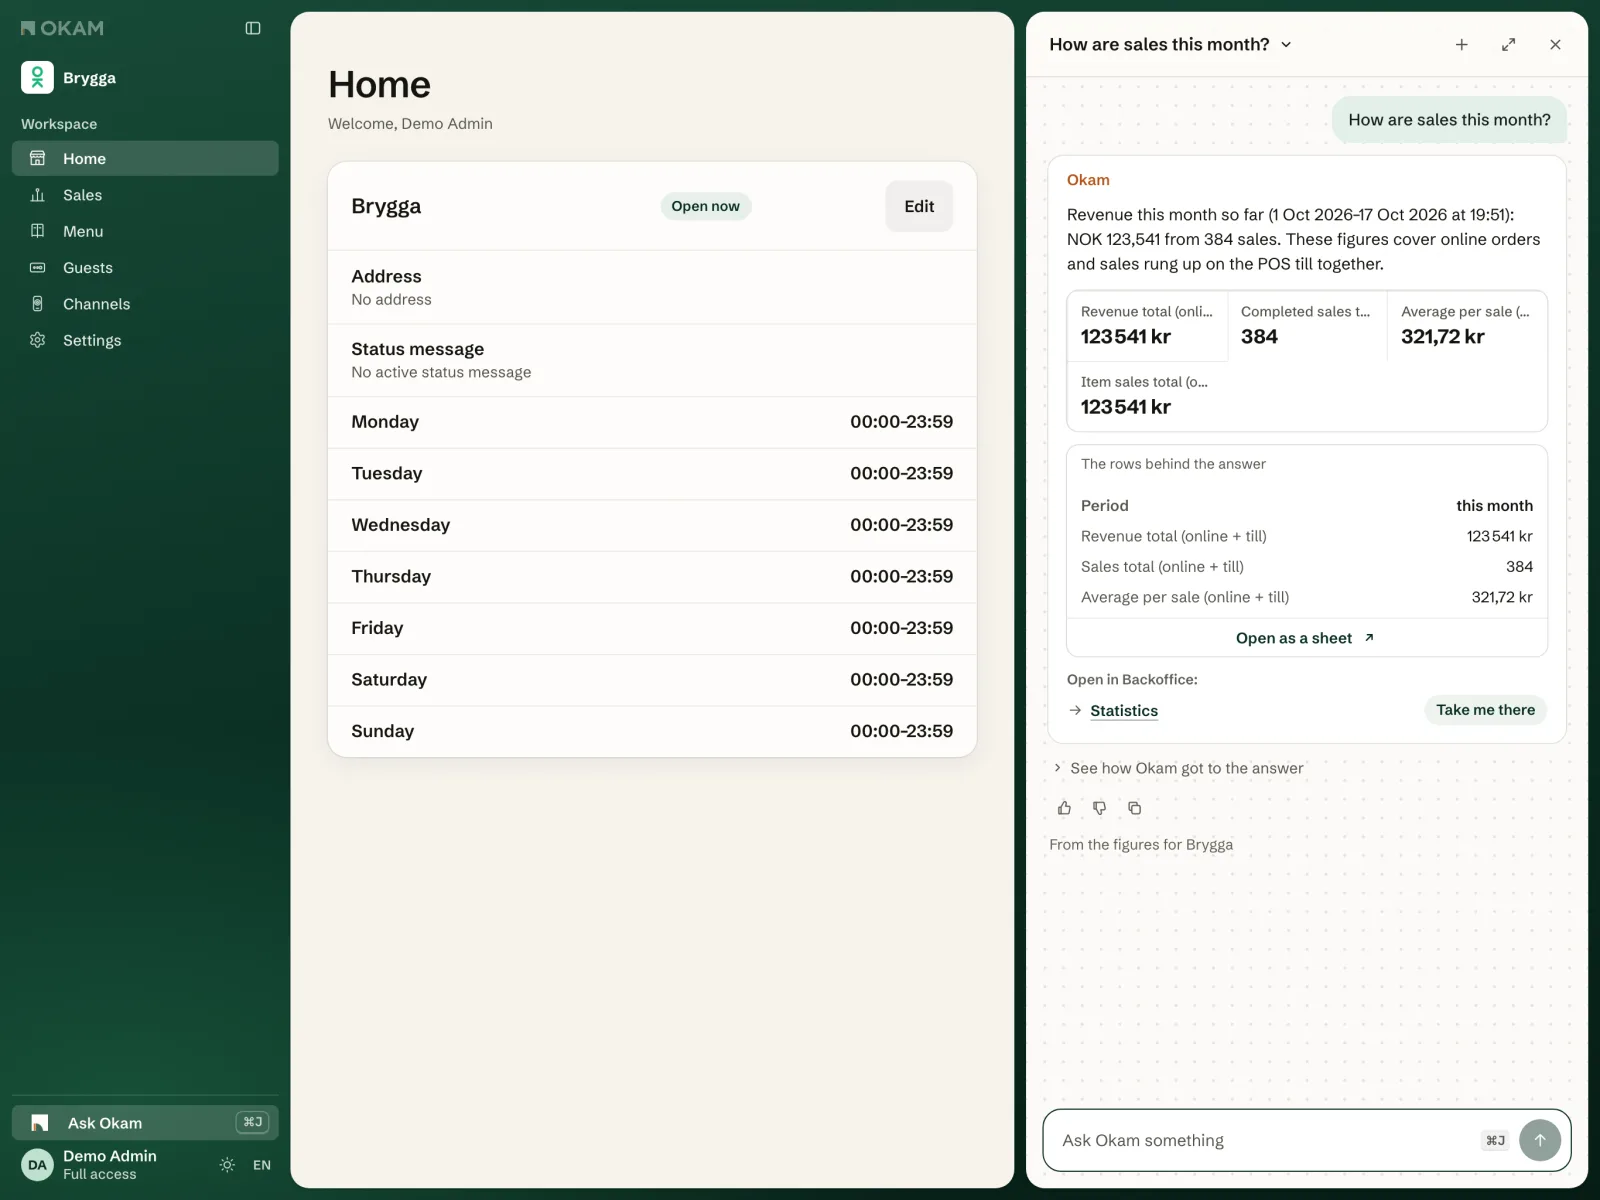Go to the Sales section
The height and width of the screenshot is (1200, 1600).
(145, 195)
